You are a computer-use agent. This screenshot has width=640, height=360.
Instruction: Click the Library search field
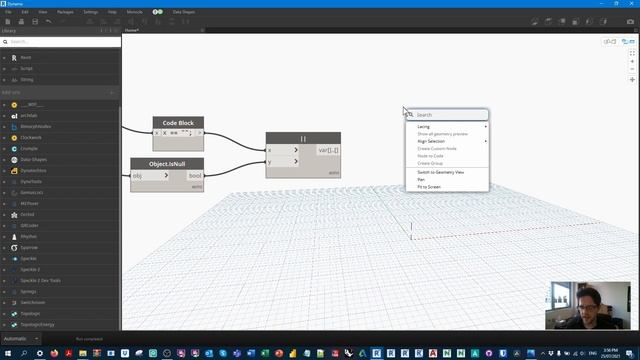[60, 42]
